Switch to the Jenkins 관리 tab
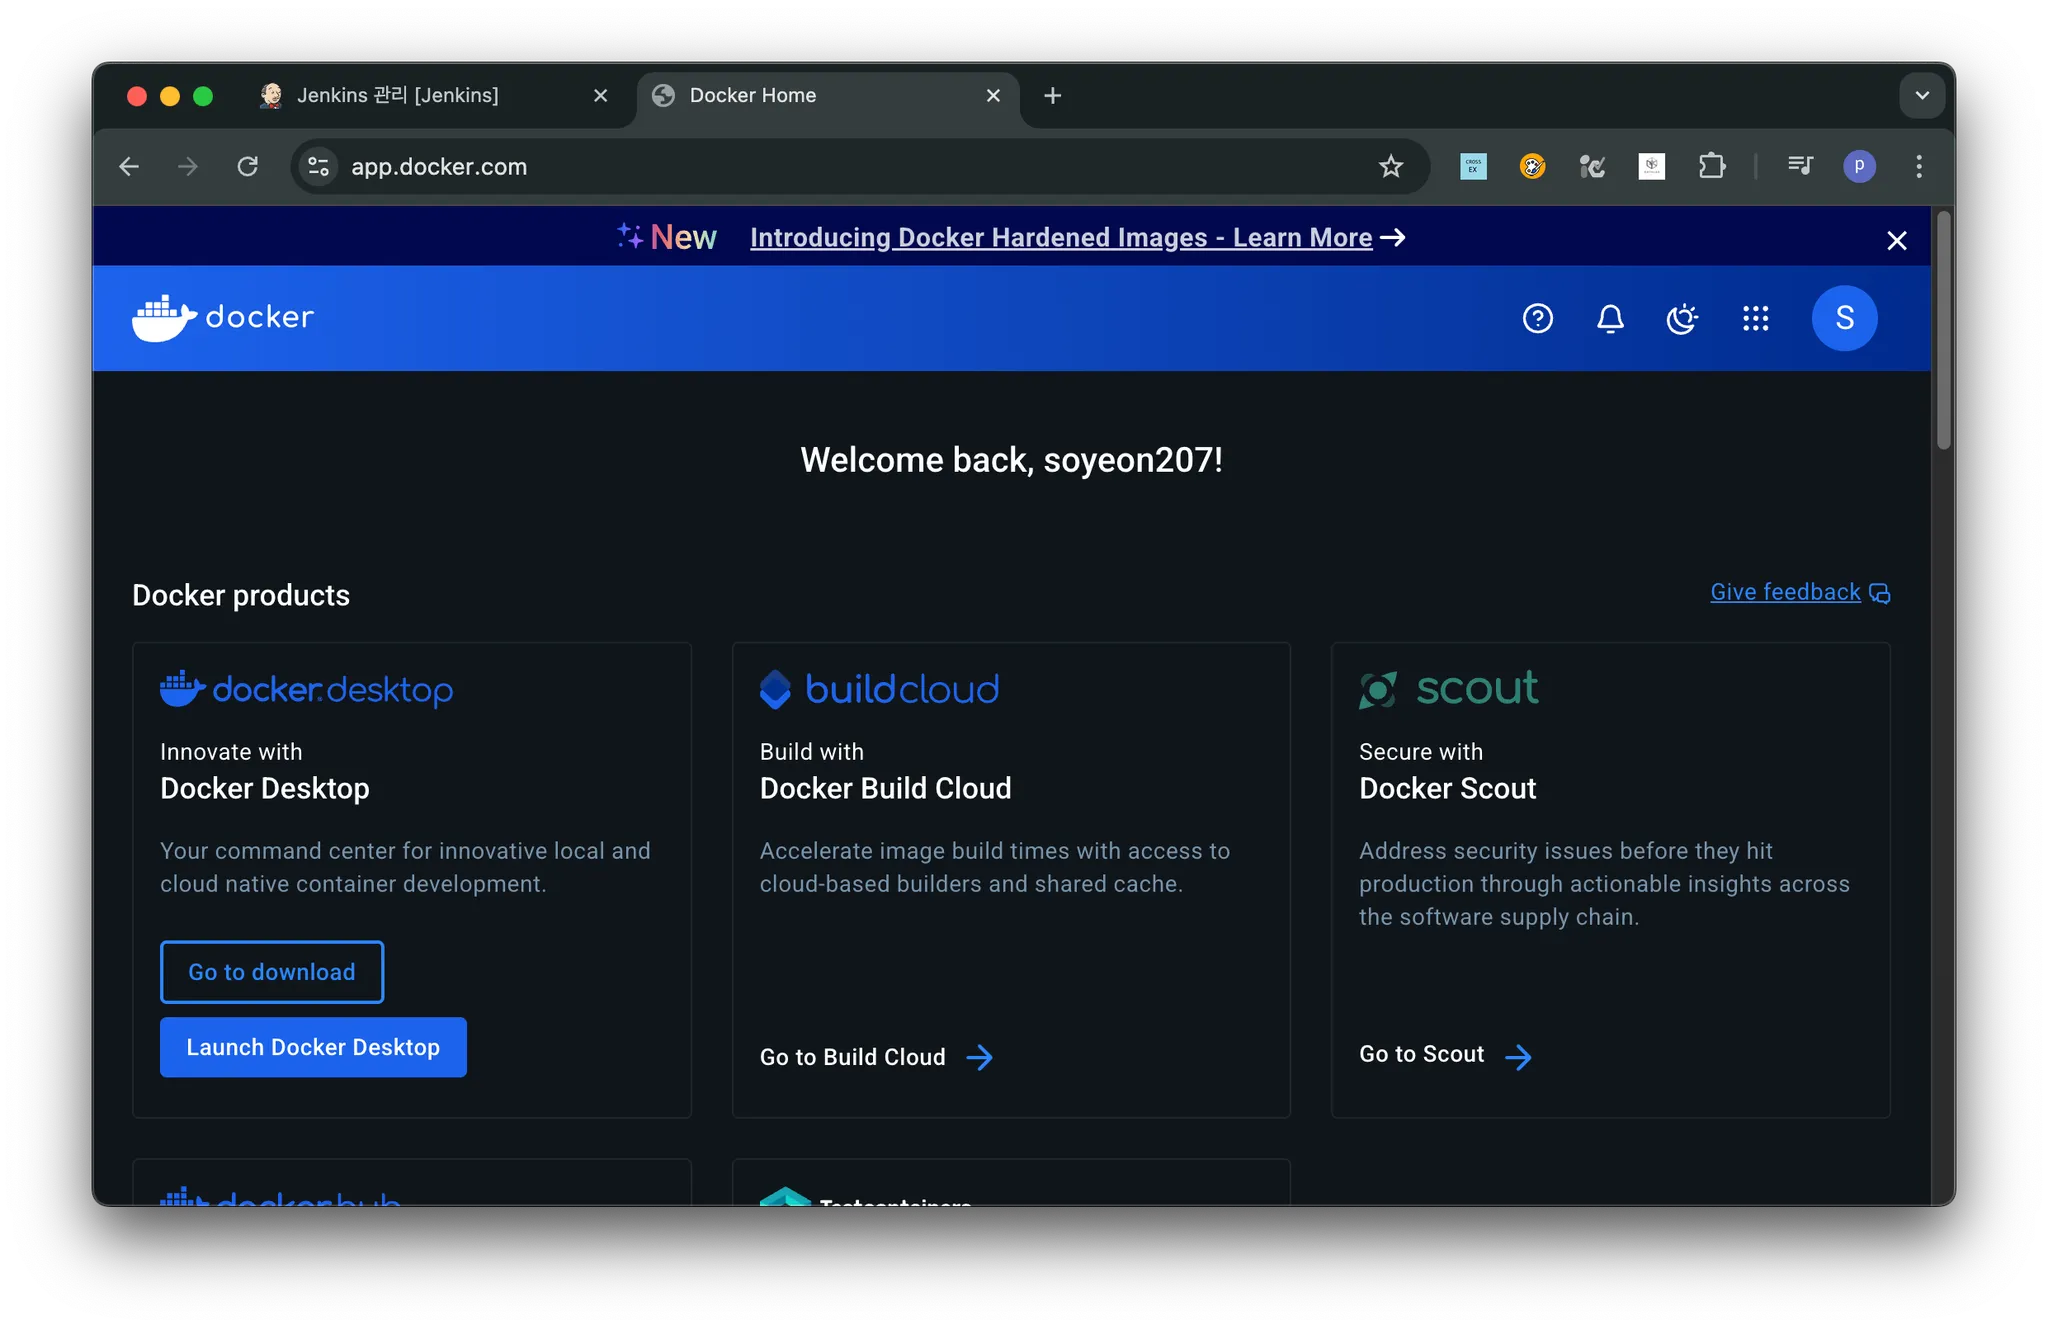Viewport: 2048px width, 1328px height. tap(420, 96)
